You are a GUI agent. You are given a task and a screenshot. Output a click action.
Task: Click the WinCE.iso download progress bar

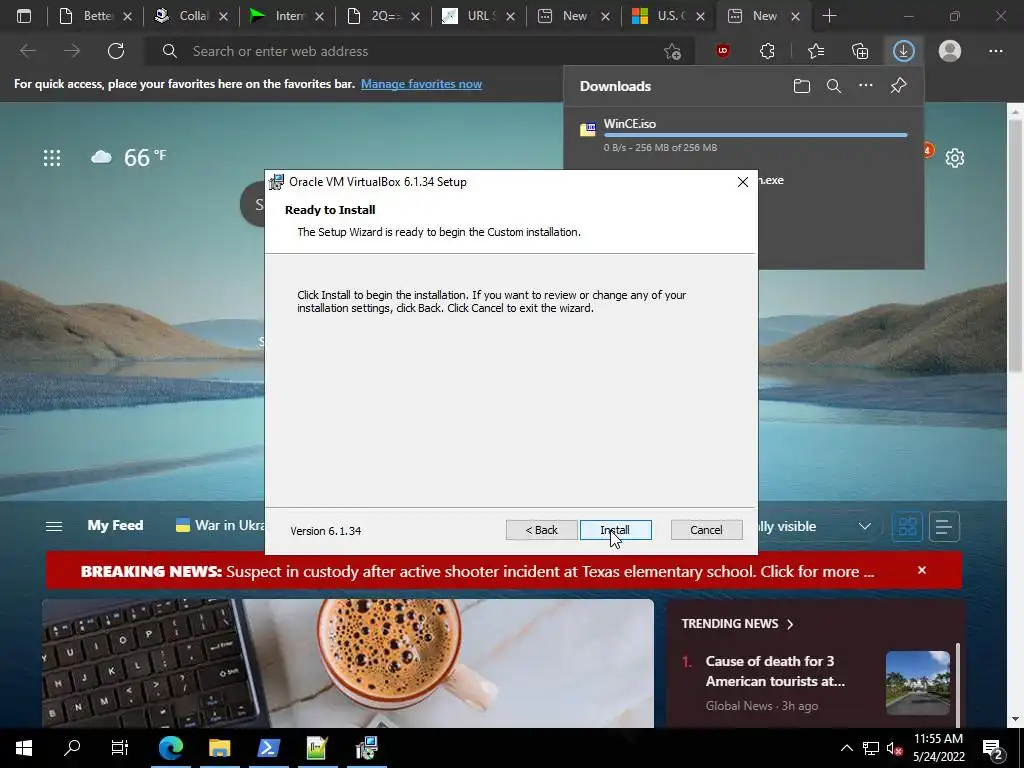(756, 135)
